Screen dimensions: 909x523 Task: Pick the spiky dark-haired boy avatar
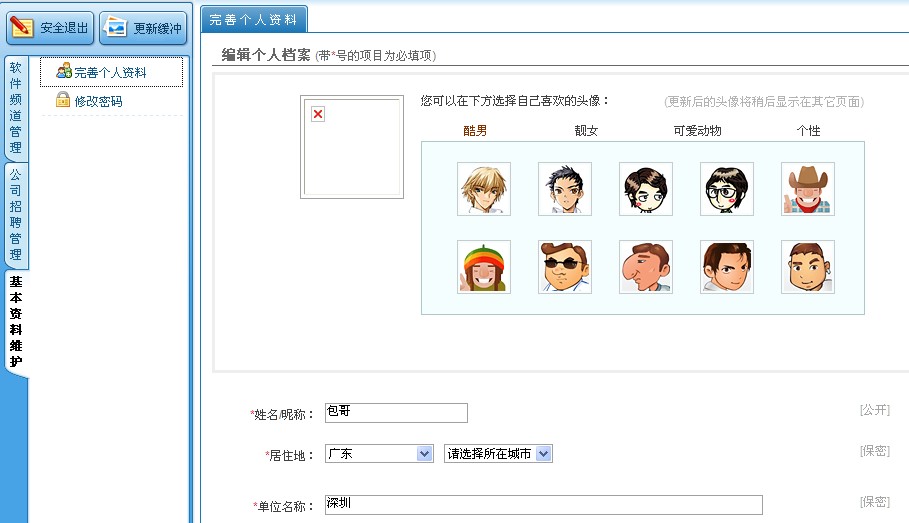tap(565, 189)
